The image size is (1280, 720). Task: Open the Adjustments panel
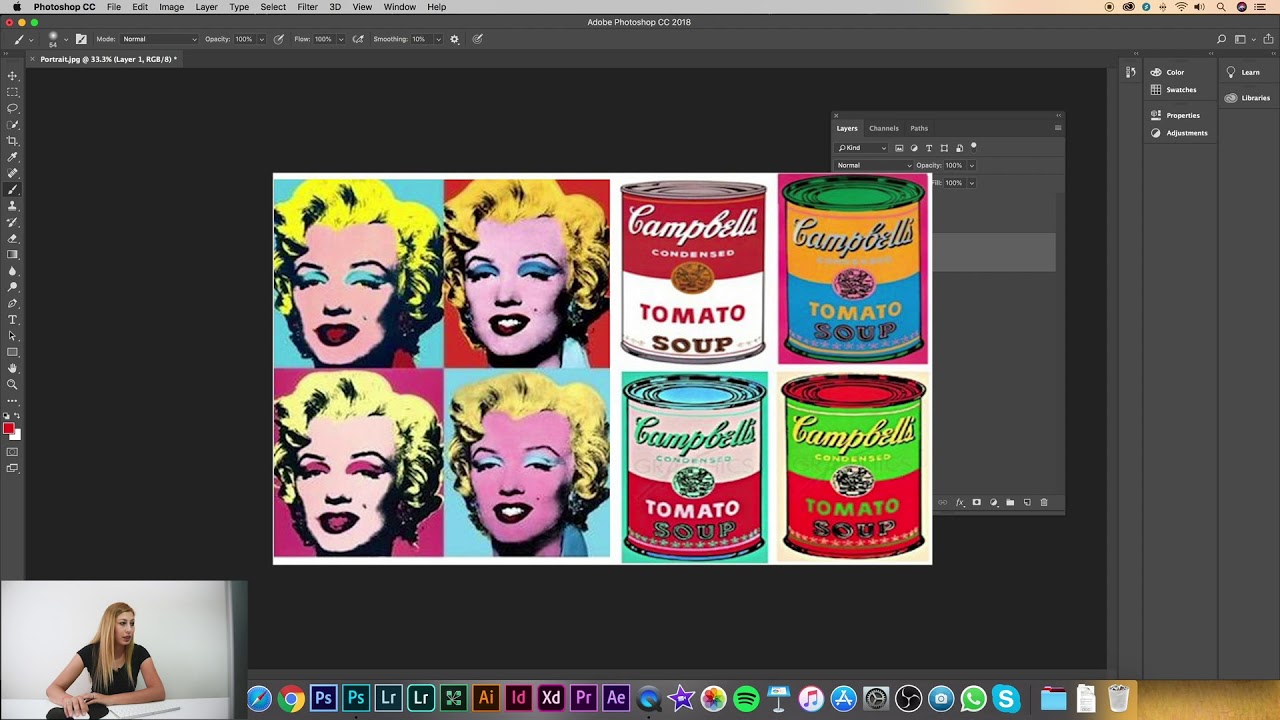[x=1179, y=133]
